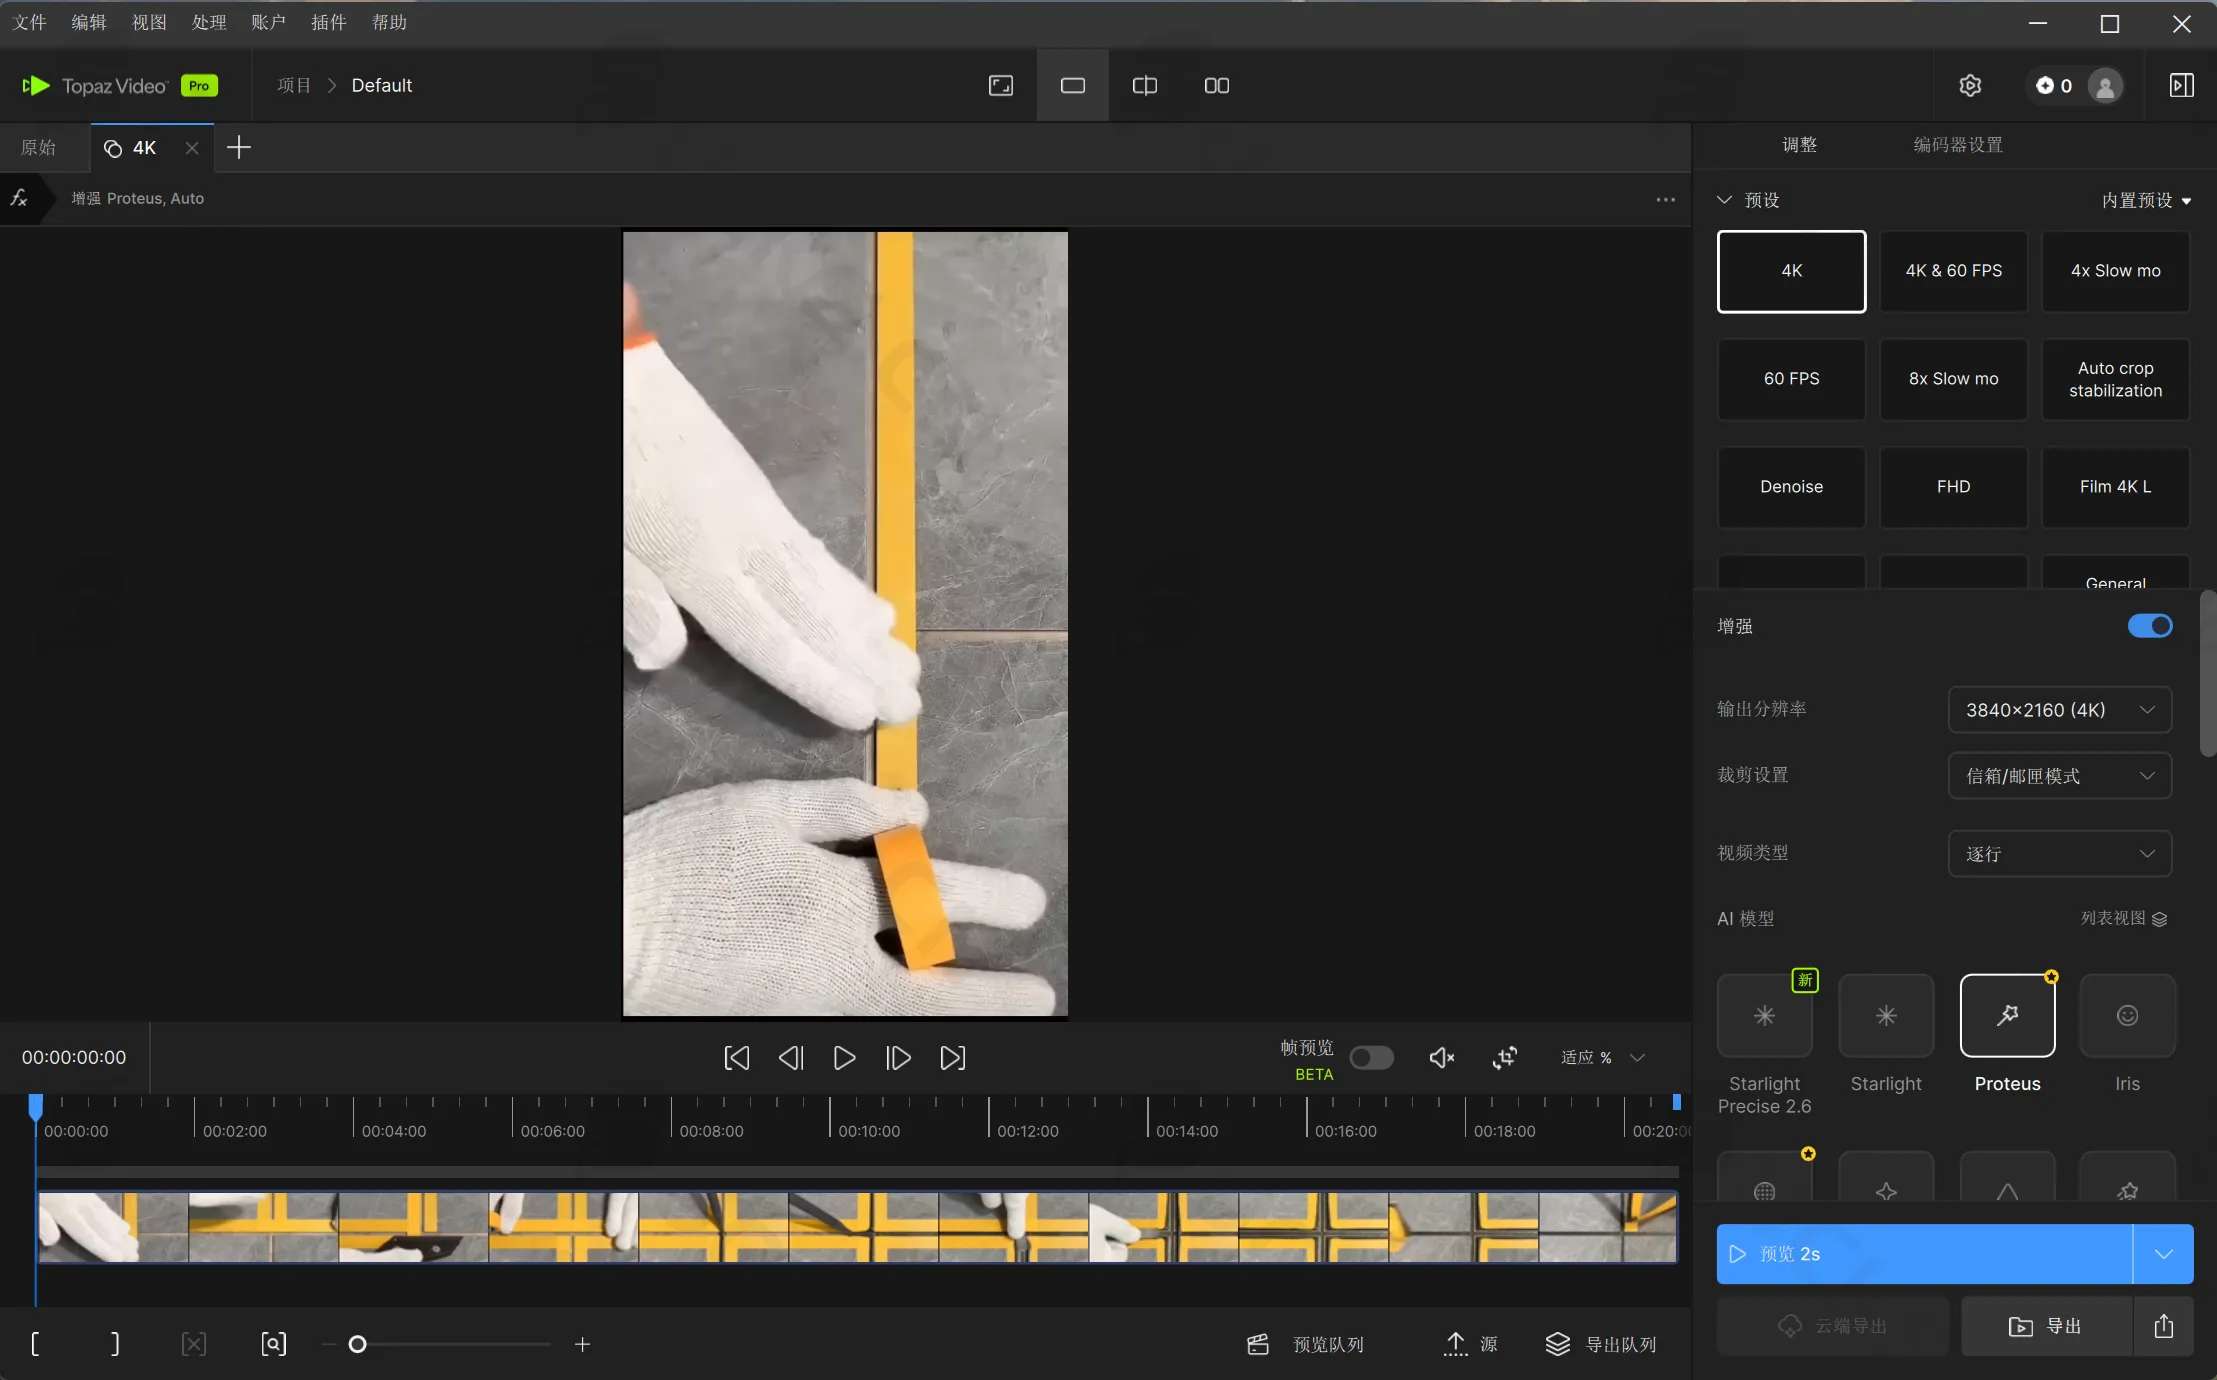Jump to the first frame
The width and height of the screenshot is (2217, 1380).
click(736, 1058)
